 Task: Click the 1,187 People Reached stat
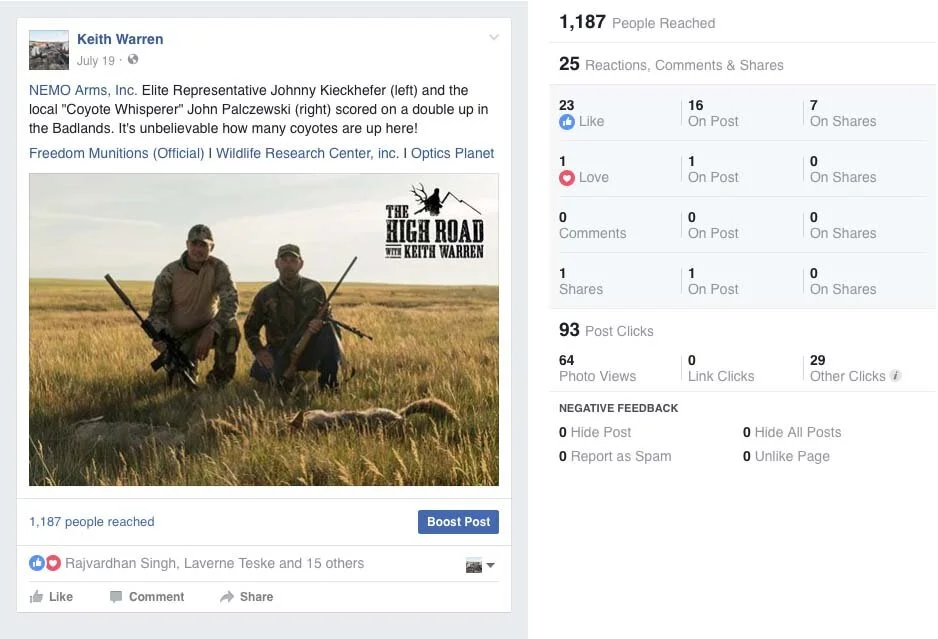click(637, 23)
